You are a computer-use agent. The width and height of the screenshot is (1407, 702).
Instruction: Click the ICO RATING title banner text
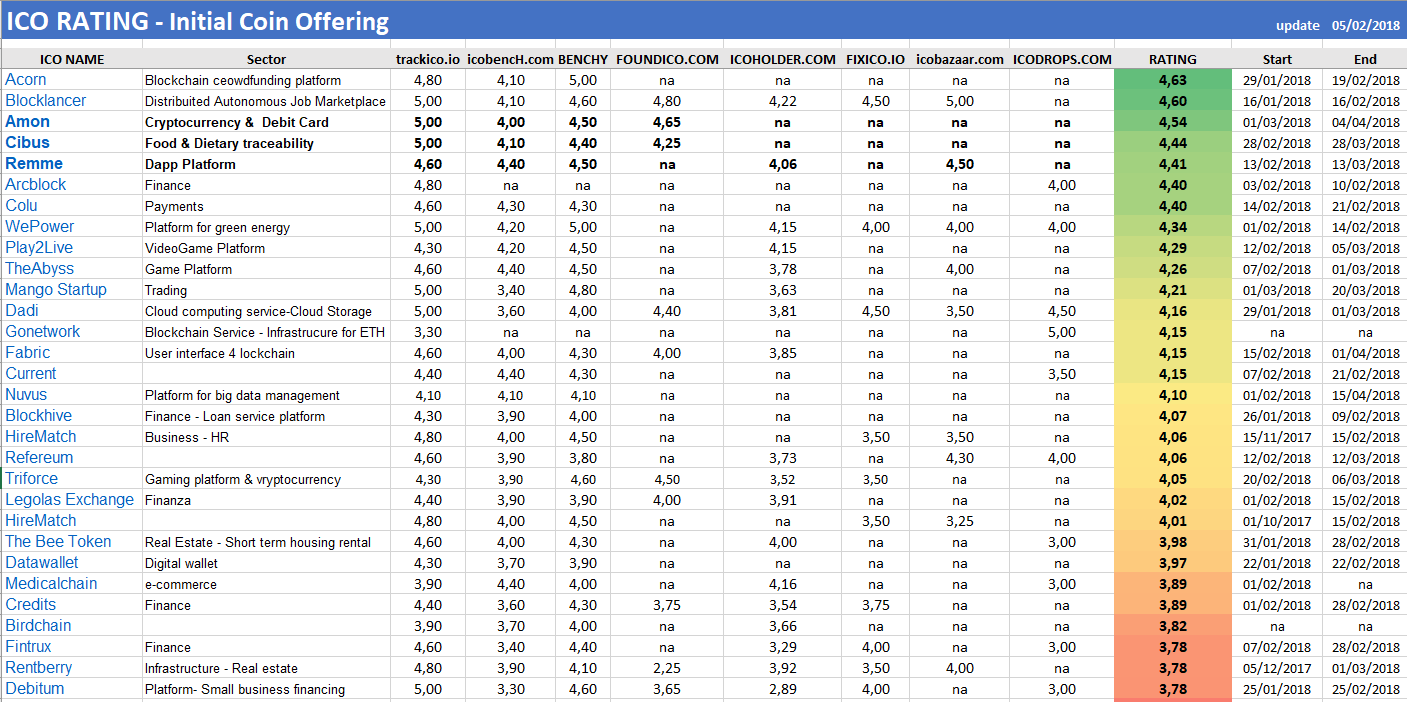(198, 21)
